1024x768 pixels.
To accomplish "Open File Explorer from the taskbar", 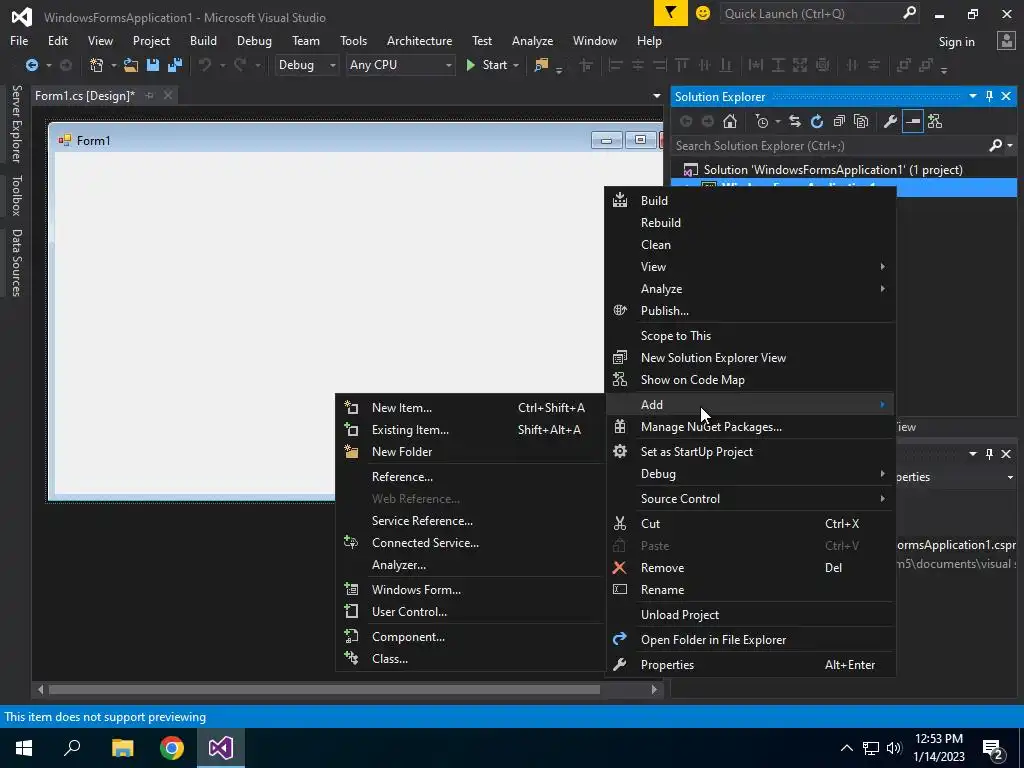I will pos(123,748).
